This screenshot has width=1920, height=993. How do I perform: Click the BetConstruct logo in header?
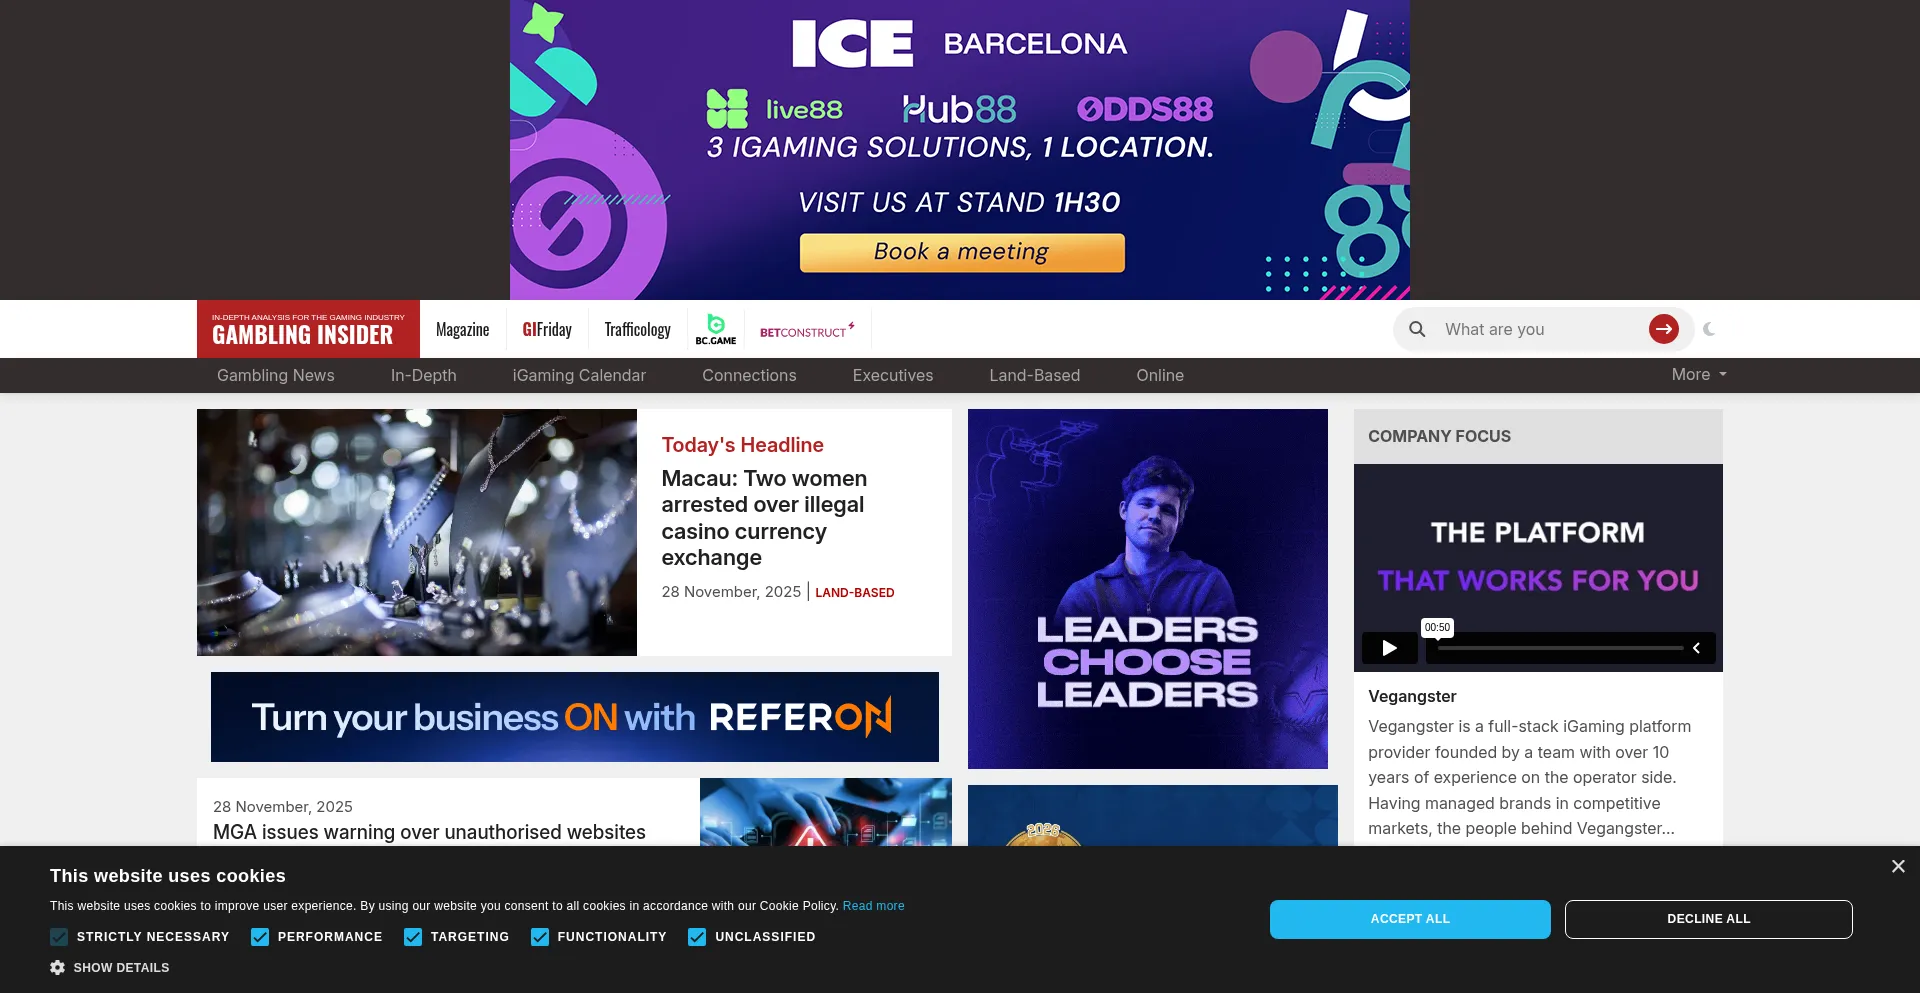806,330
